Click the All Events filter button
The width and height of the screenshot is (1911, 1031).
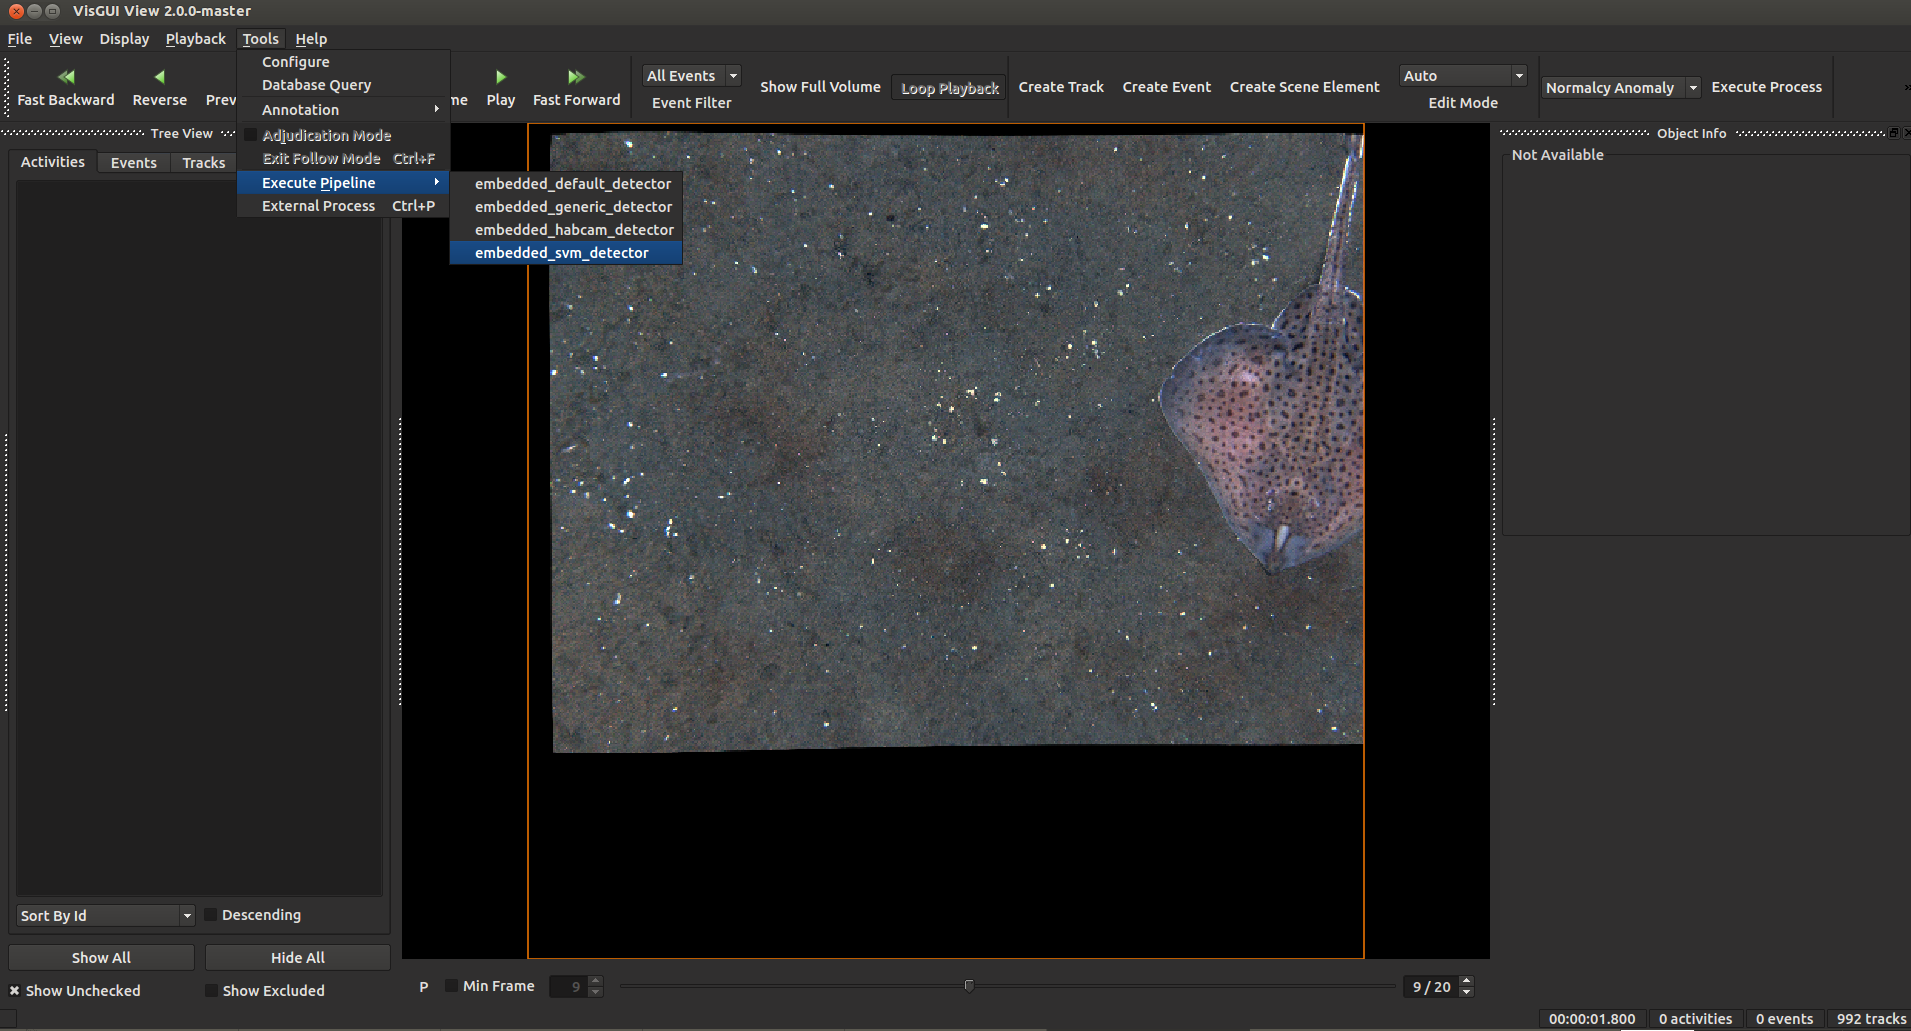click(683, 76)
